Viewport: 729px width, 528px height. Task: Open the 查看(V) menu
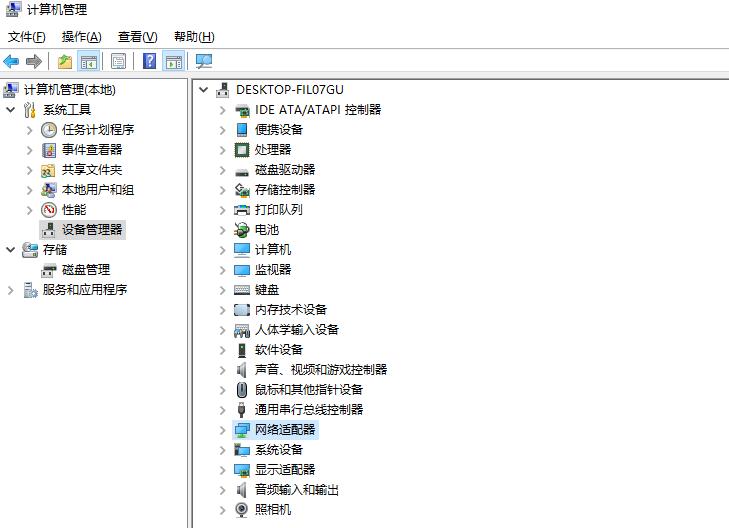point(138,37)
